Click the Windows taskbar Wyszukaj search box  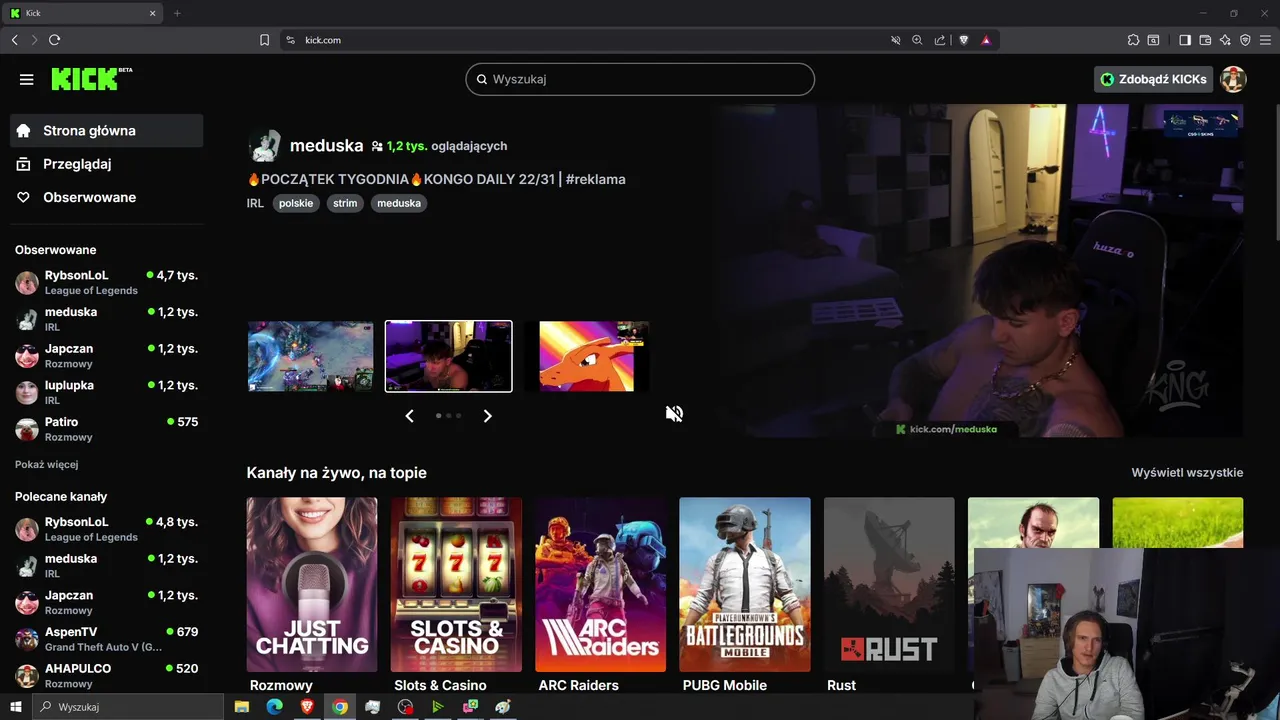[x=127, y=707]
